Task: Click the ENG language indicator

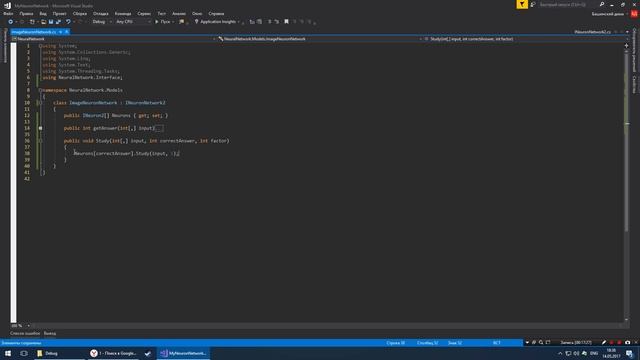Action: pyautogui.click(x=594, y=353)
